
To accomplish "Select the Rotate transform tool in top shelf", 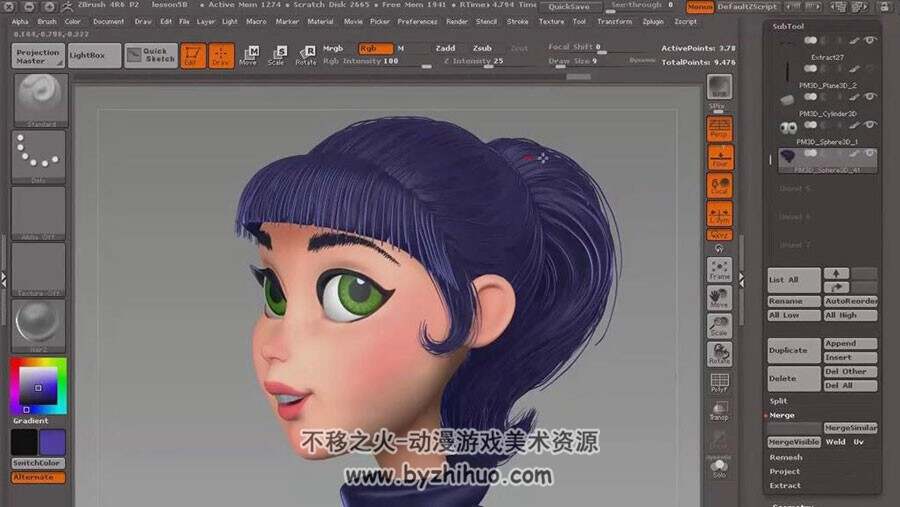I will click(306, 56).
